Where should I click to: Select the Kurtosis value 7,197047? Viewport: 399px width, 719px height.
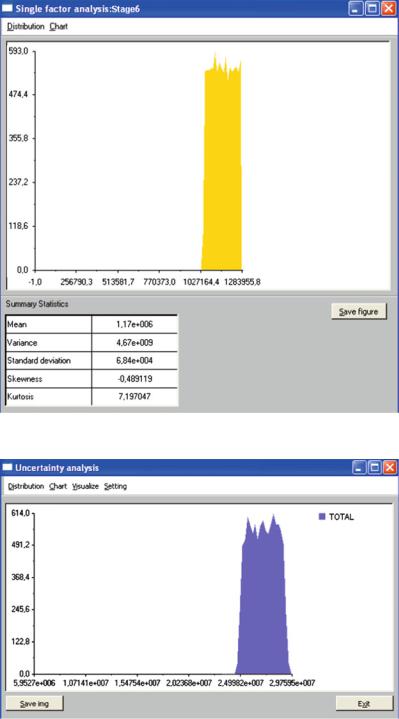pyautogui.click(x=135, y=397)
